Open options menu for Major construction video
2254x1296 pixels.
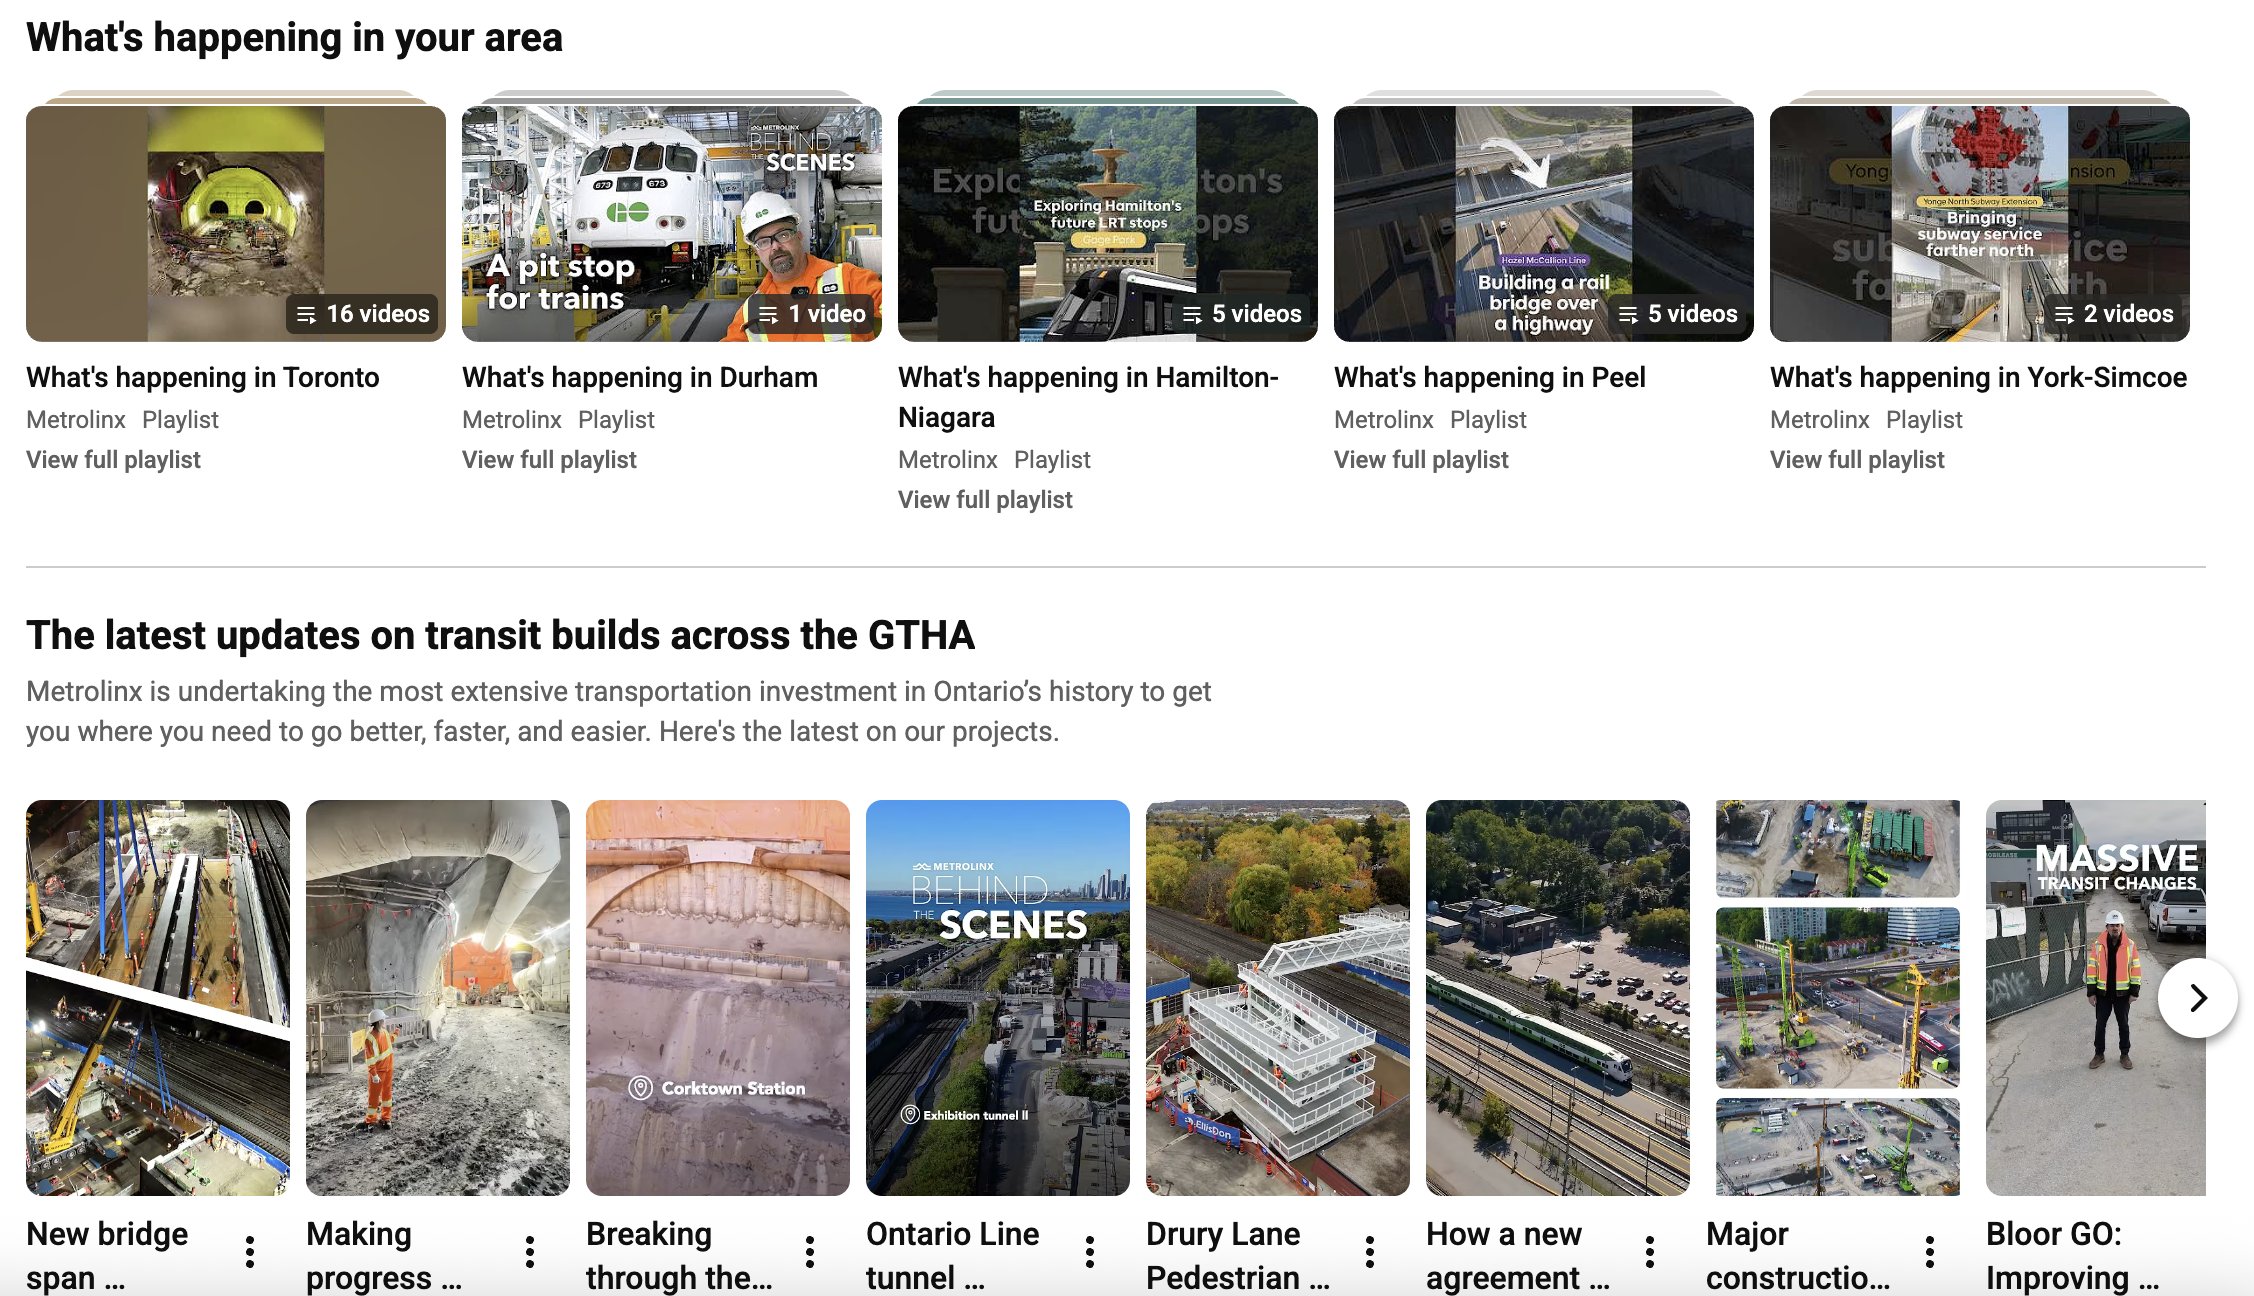(1930, 1252)
